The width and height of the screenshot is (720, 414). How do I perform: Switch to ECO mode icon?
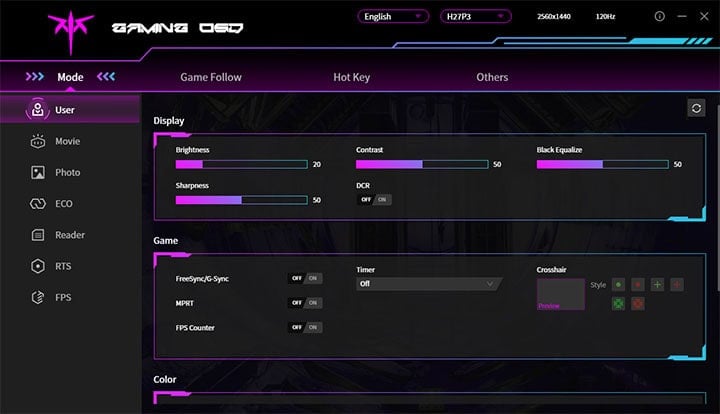pos(38,203)
